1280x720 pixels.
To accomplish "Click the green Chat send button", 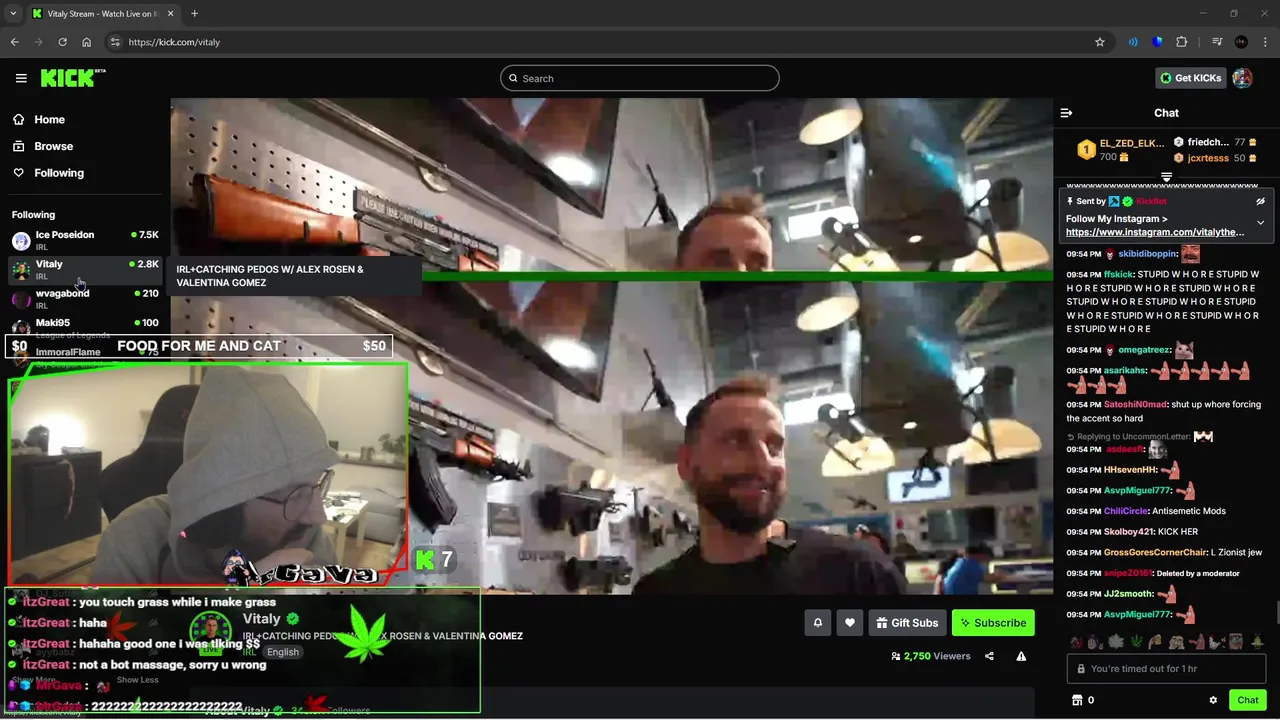I will tap(1247, 700).
